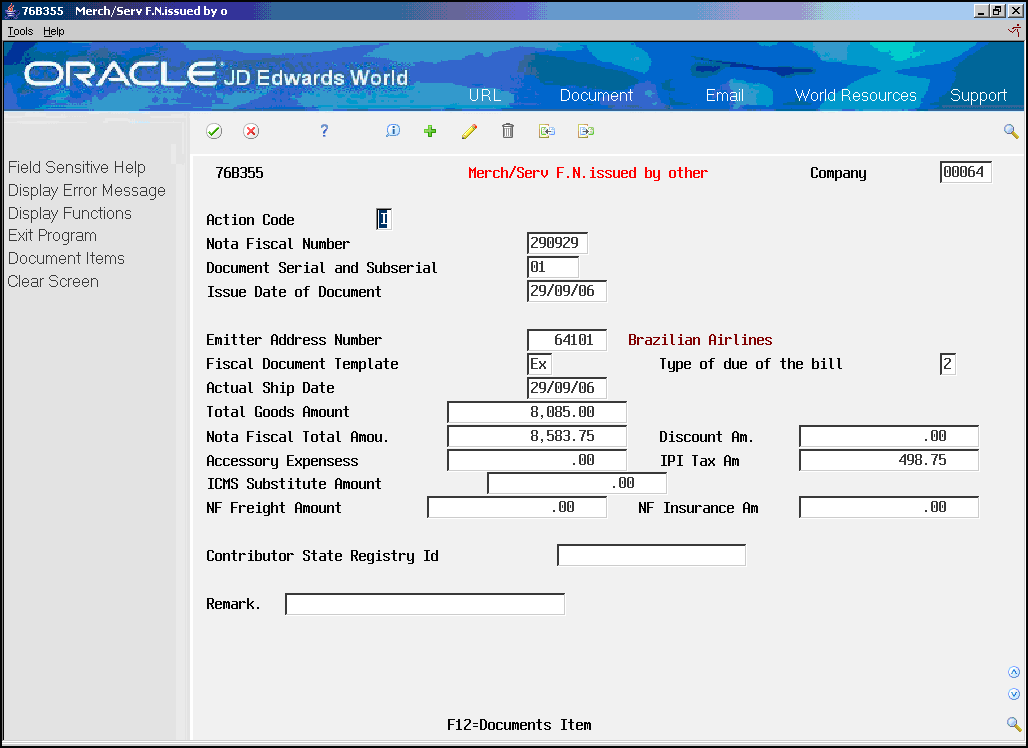Click the 76B355 program ID text
The image size is (1028, 748).
pyautogui.click(x=239, y=173)
